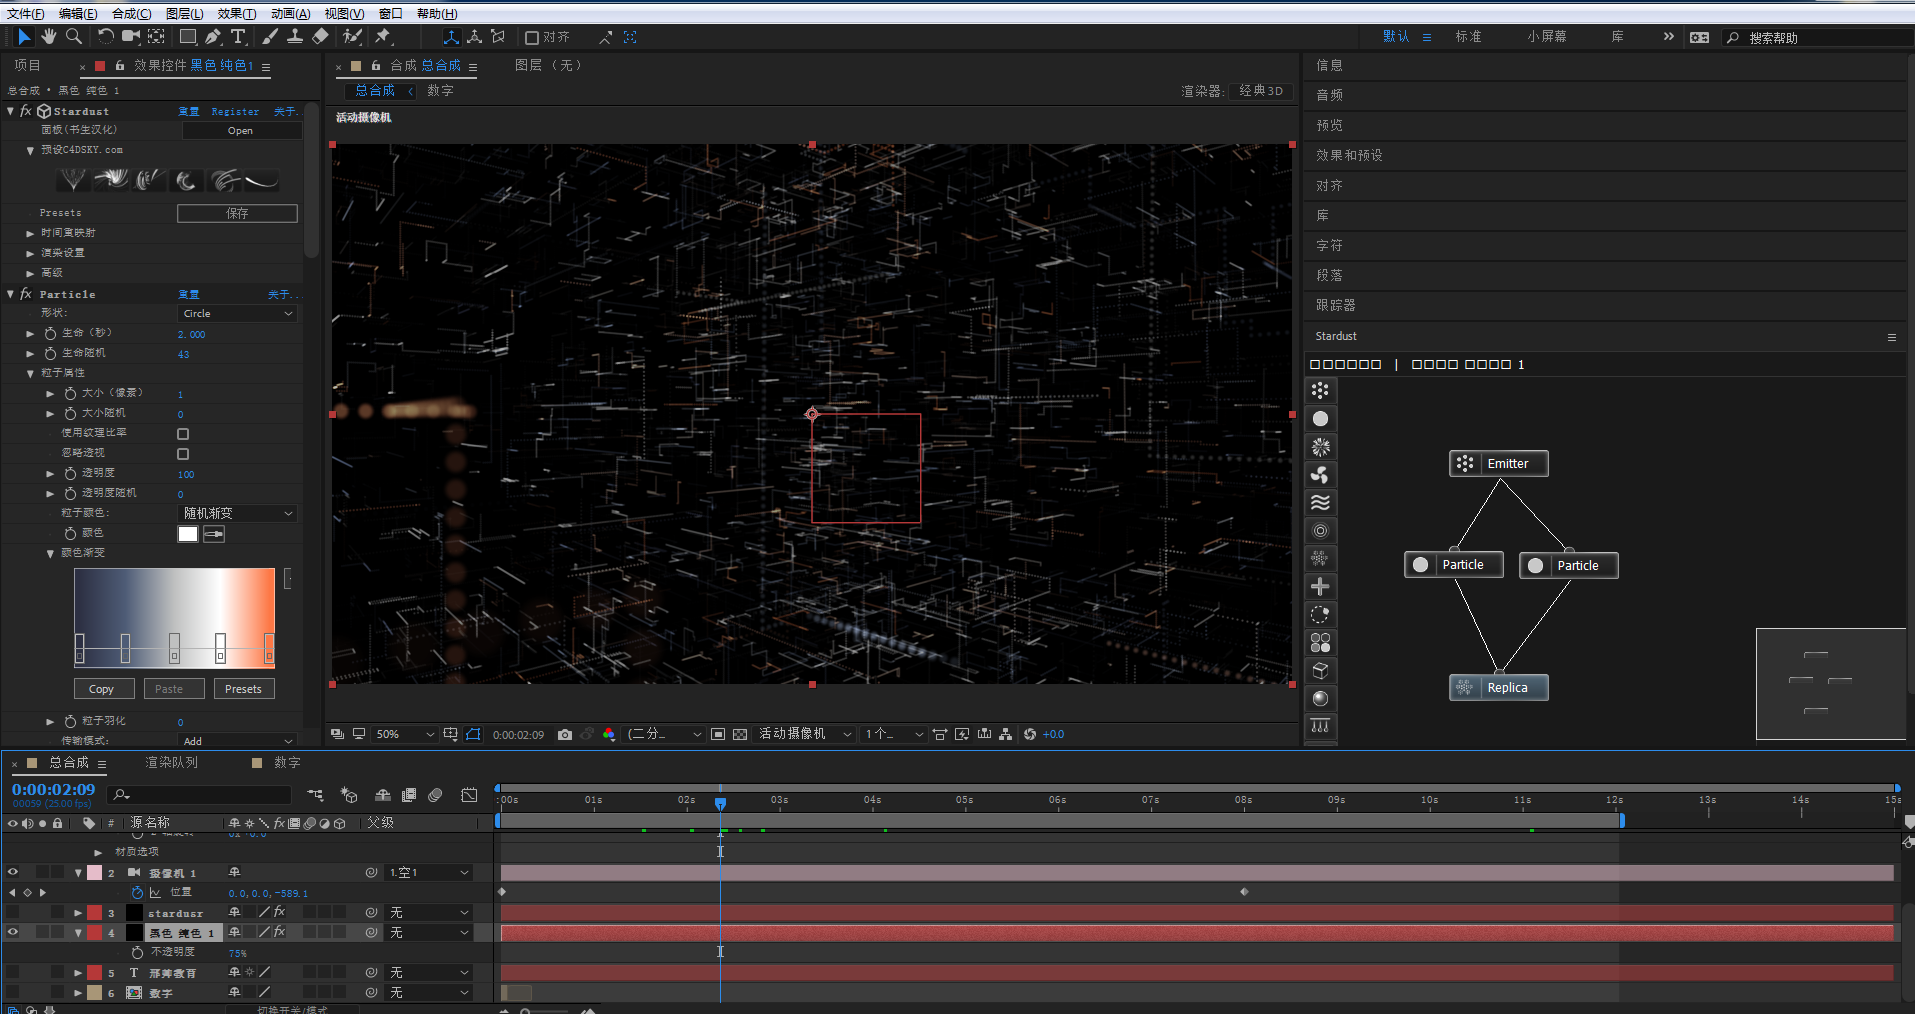Click the white 颜色 color swatch
Viewport: 1915px width, 1014px height.
[x=188, y=534]
